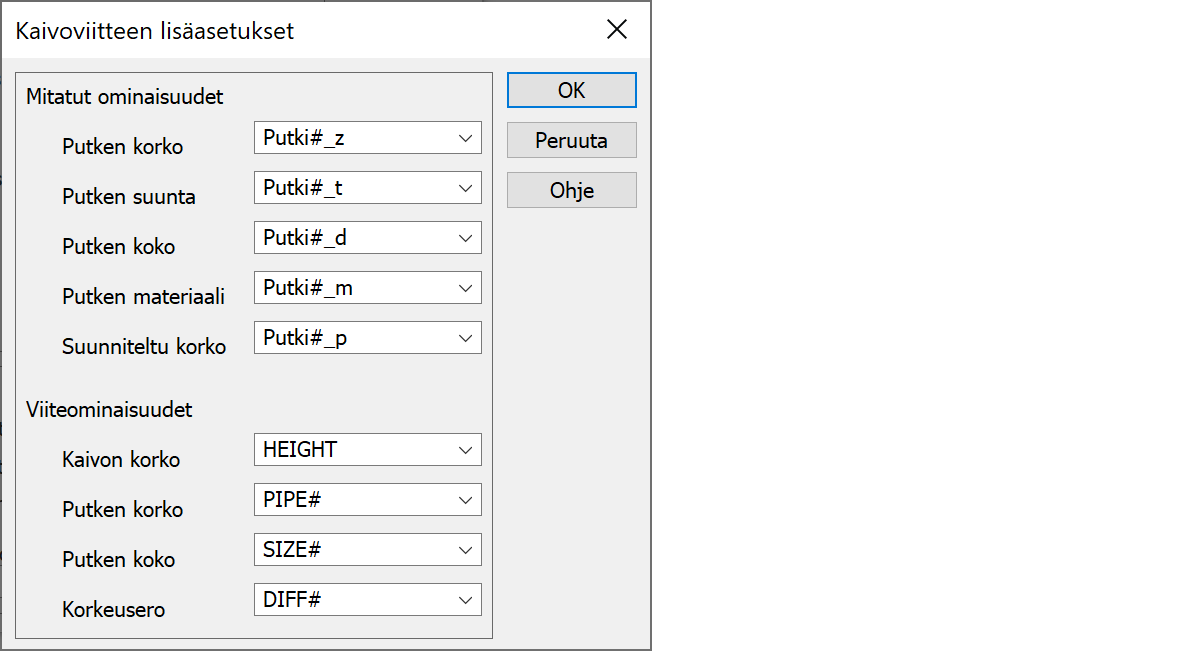This screenshot has height=651, width=1200.
Task: Close the Kaivoviitteen lisäasetukset dialog
Action: 617,30
